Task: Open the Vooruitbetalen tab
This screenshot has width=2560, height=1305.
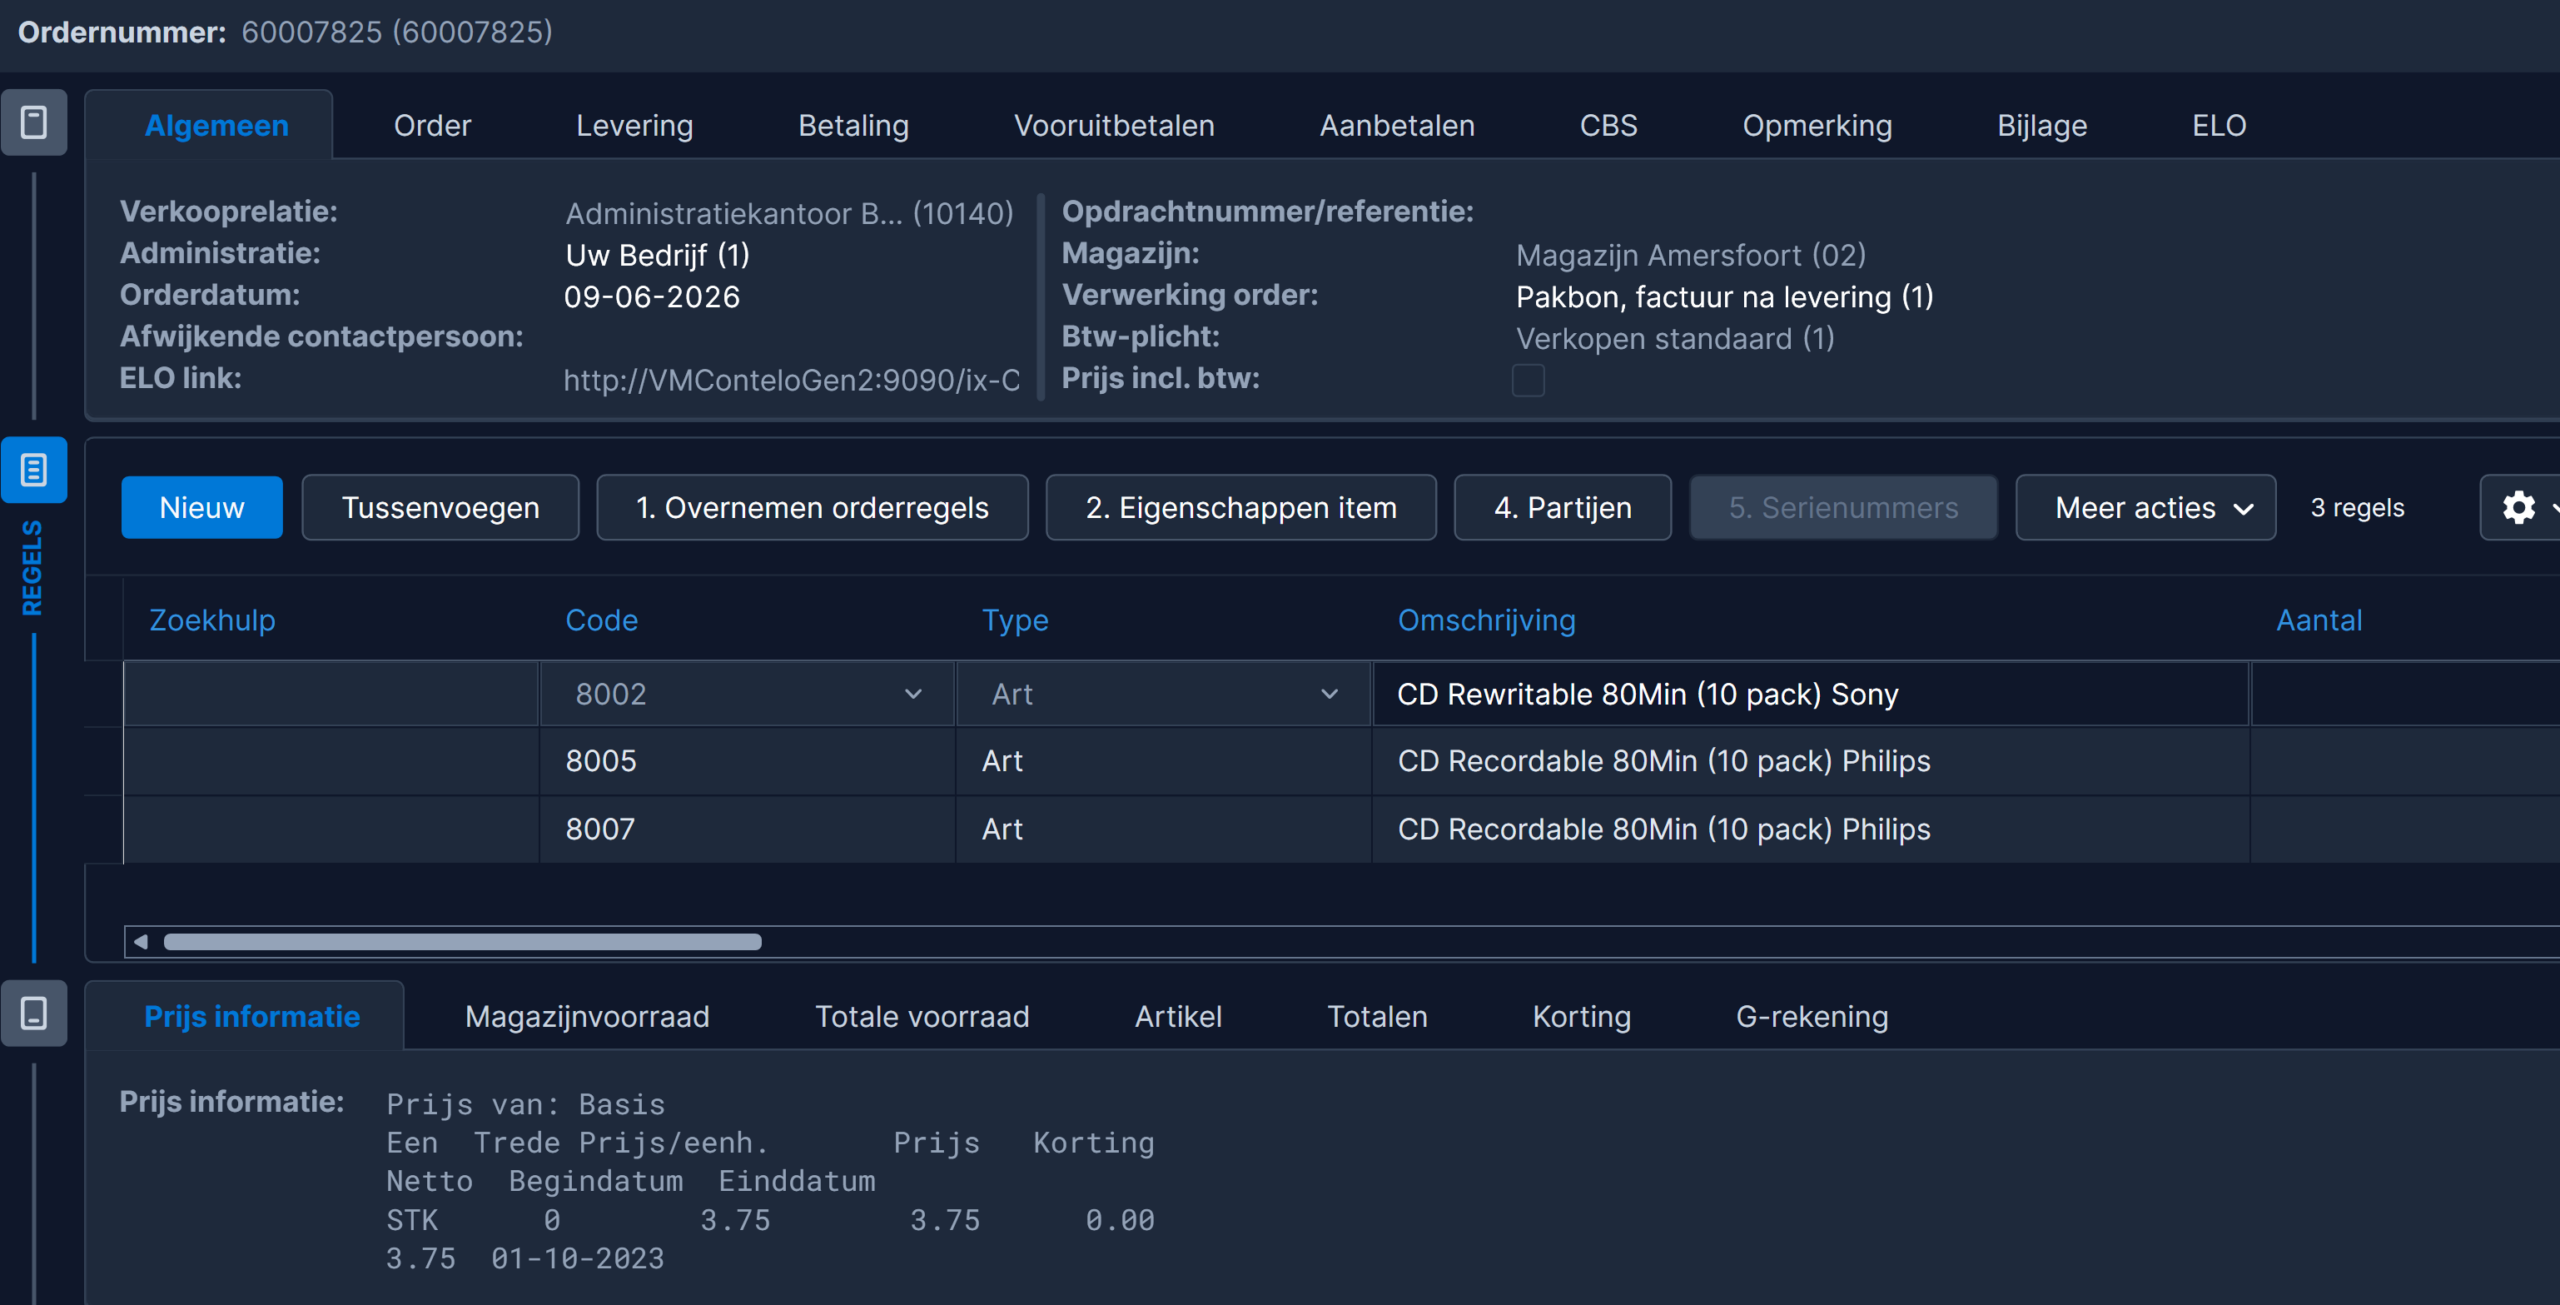Action: click(1114, 126)
